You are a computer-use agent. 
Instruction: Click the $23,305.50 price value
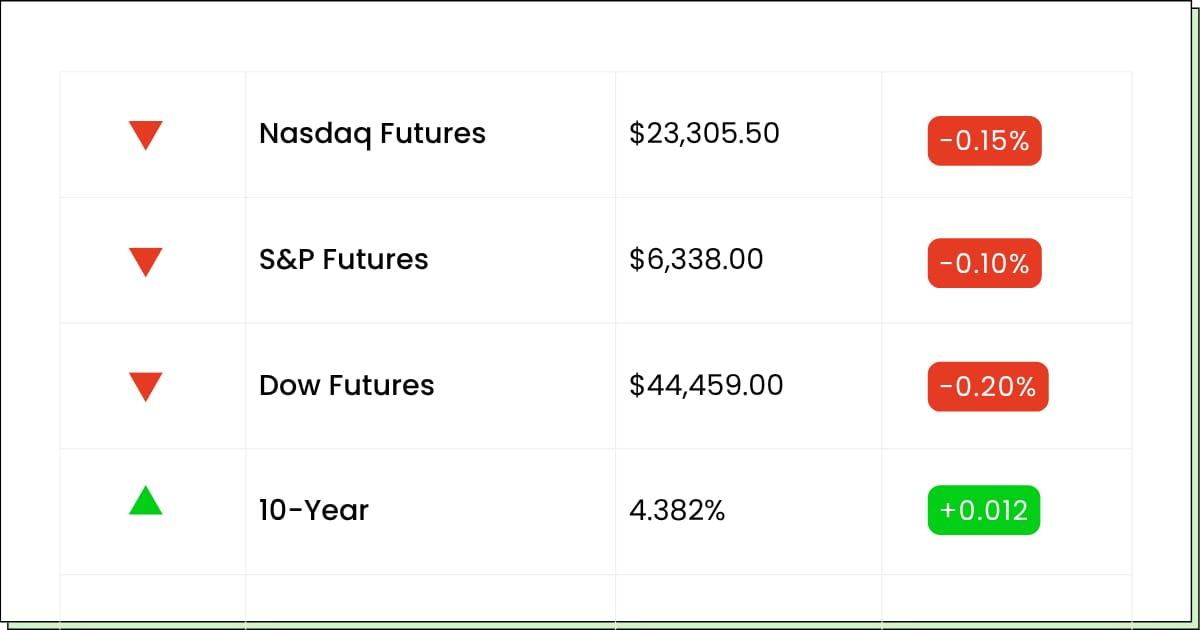coord(704,133)
